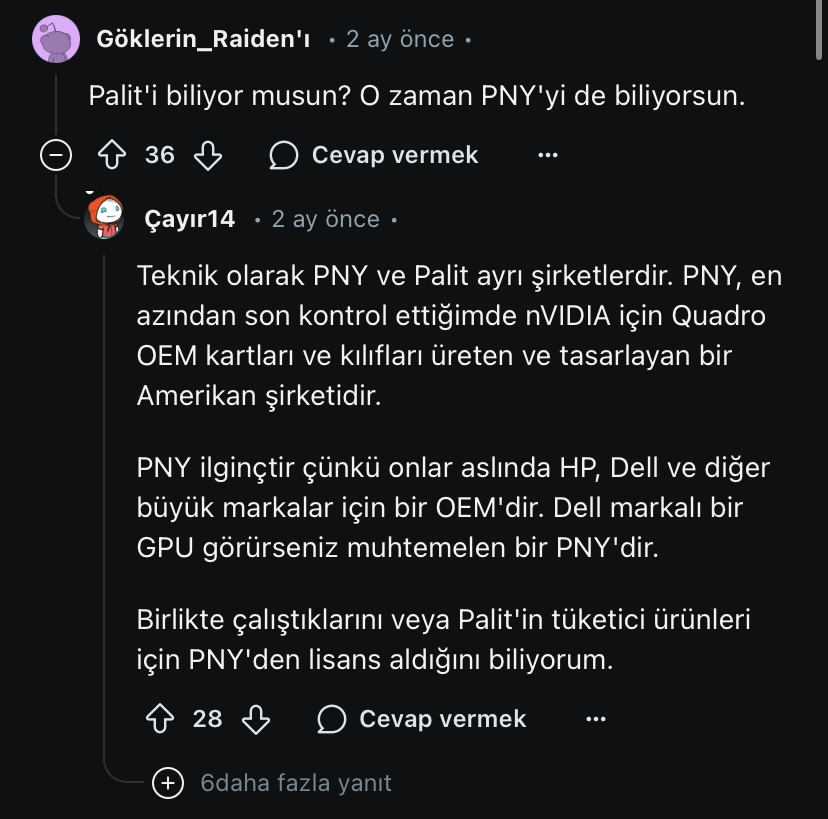The height and width of the screenshot is (819, 828).
Task: Click the 'Palit'i biliyor musun?' comment text
Action: coord(418,97)
